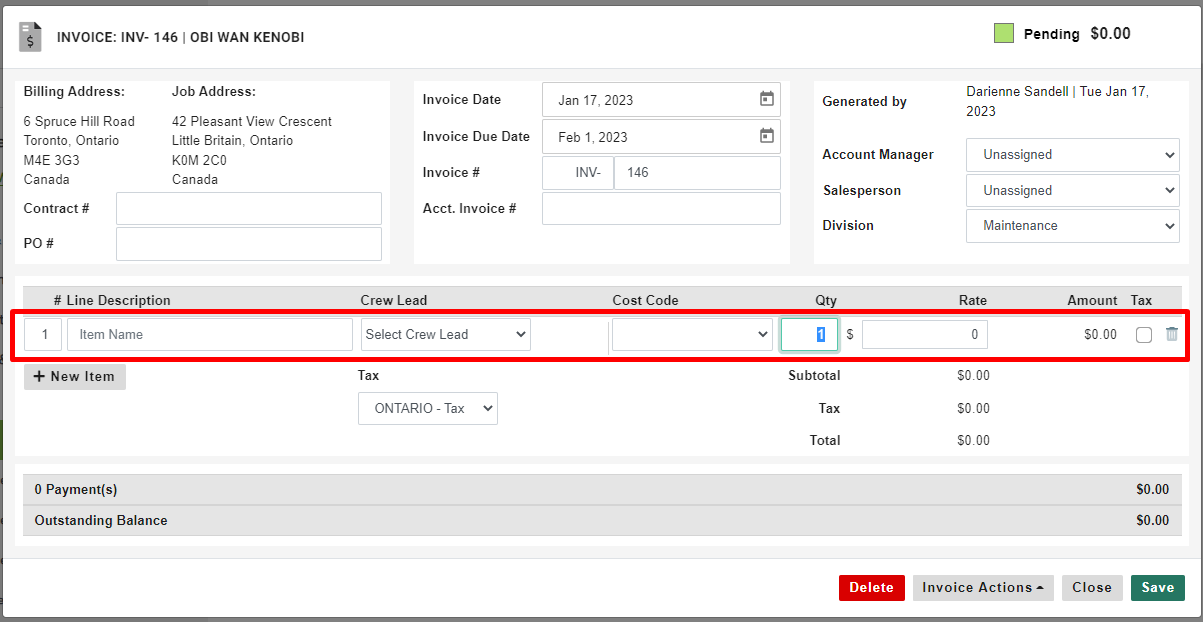The width and height of the screenshot is (1203, 622).
Task: Click the green Pending status swatch
Action: 1003,33
